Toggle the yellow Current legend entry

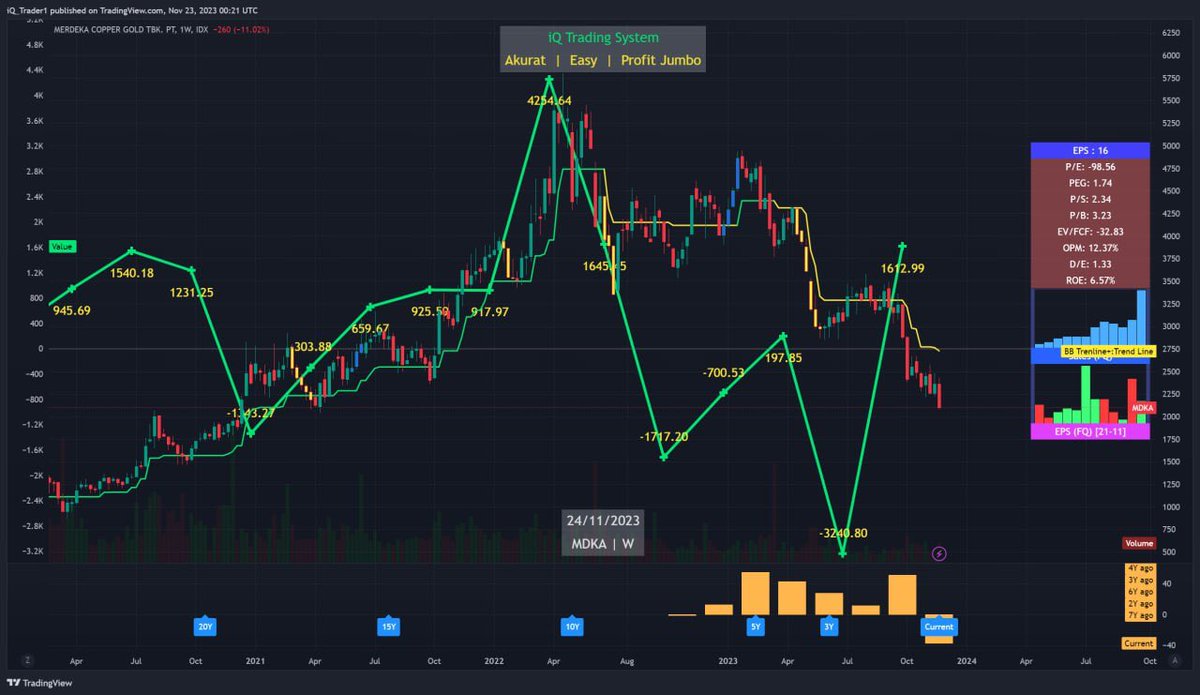pyautogui.click(x=1138, y=643)
